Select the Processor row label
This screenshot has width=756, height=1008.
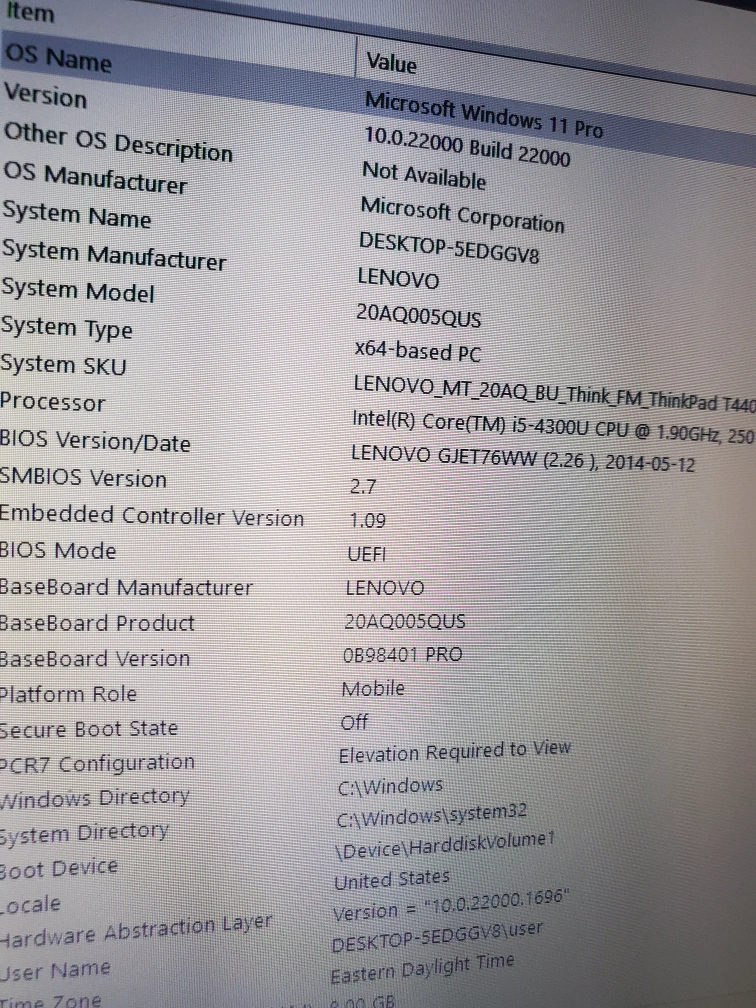pyautogui.click(x=53, y=402)
